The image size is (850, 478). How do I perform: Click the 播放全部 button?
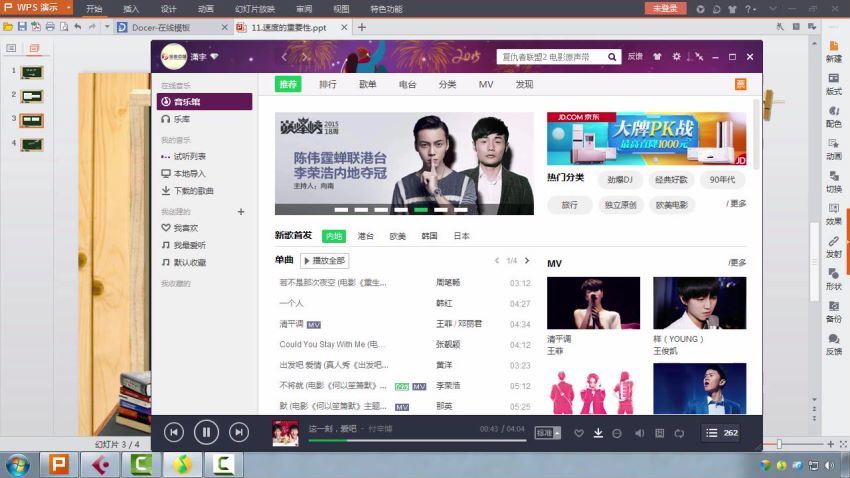click(x=324, y=261)
